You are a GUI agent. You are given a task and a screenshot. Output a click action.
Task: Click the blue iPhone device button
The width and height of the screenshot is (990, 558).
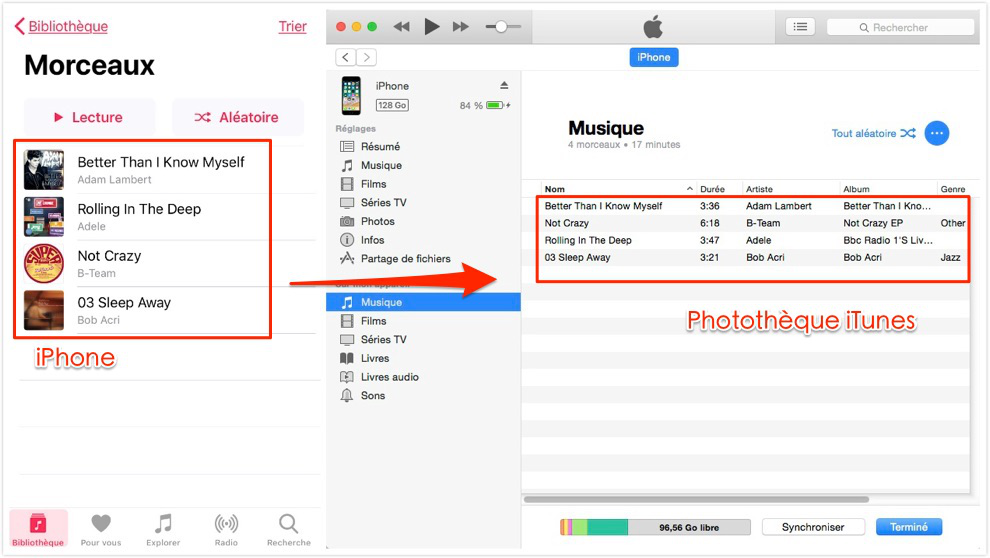[653, 57]
